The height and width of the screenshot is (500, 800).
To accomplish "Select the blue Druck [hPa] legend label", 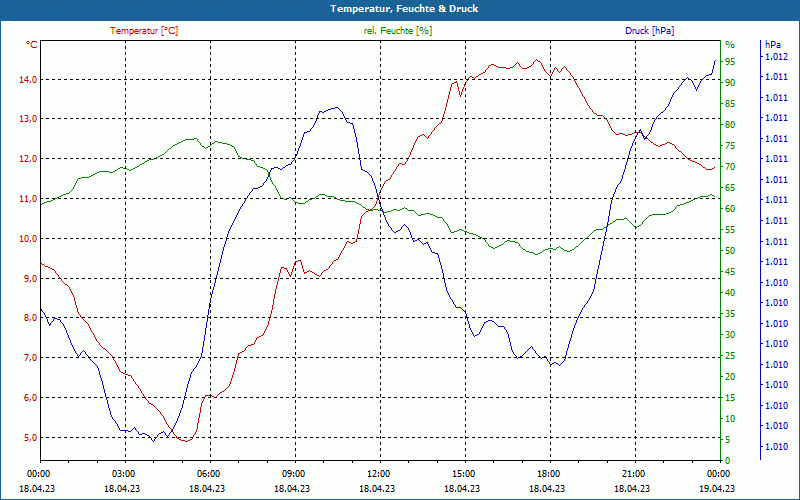I will coord(649,31).
